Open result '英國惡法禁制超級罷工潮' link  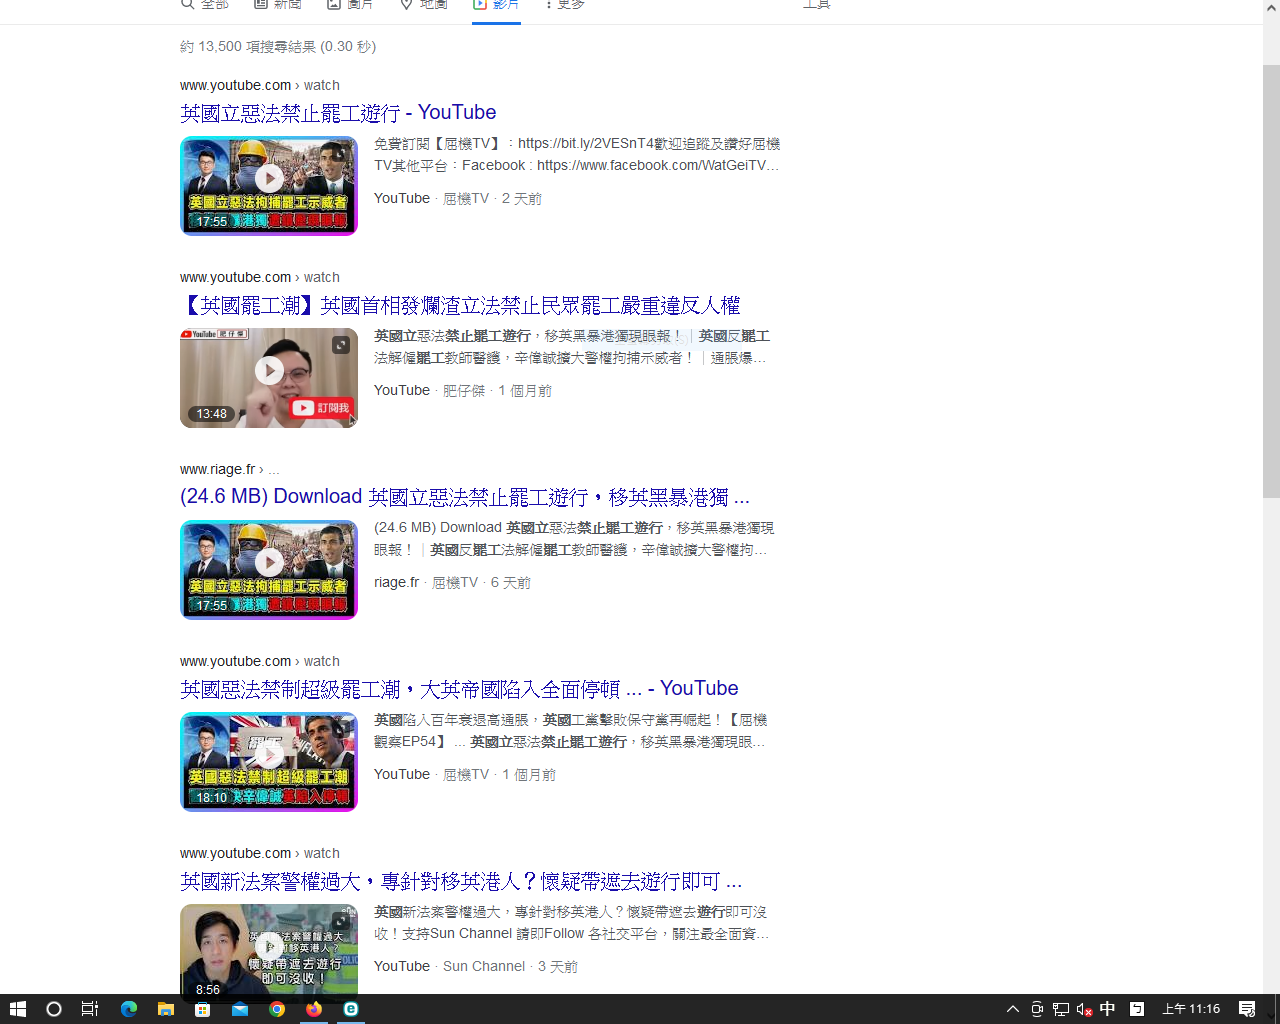tap(459, 689)
